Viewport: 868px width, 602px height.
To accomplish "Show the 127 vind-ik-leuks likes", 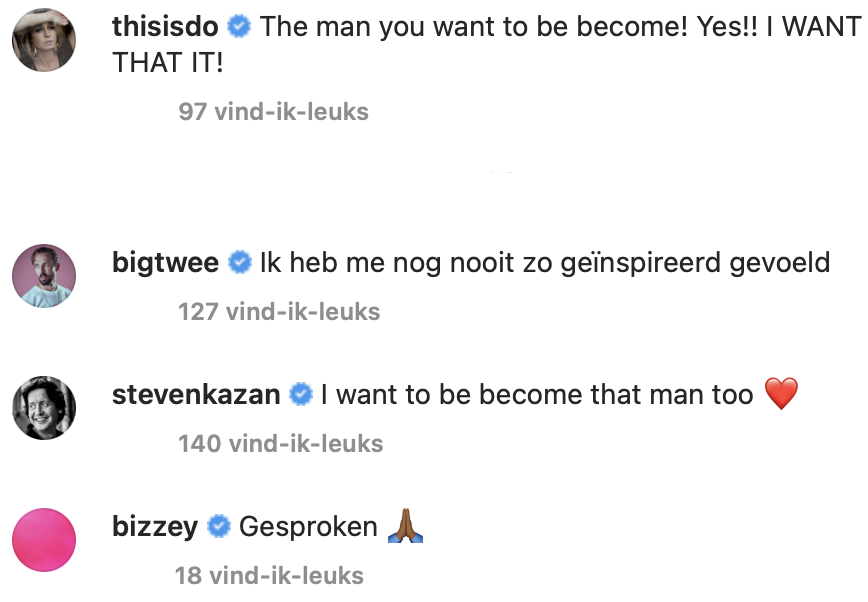I will [x=279, y=312].
